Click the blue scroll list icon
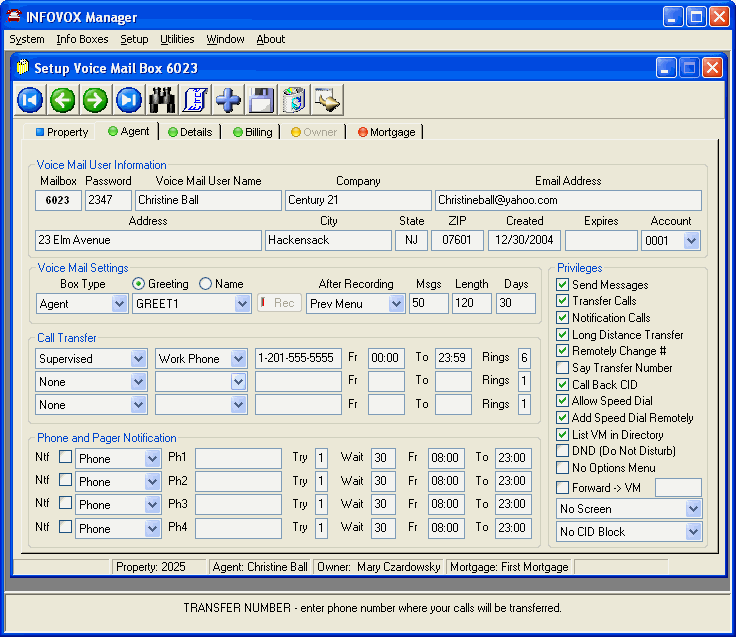This screenshot has height=637, width=736. tap(195, 100)
